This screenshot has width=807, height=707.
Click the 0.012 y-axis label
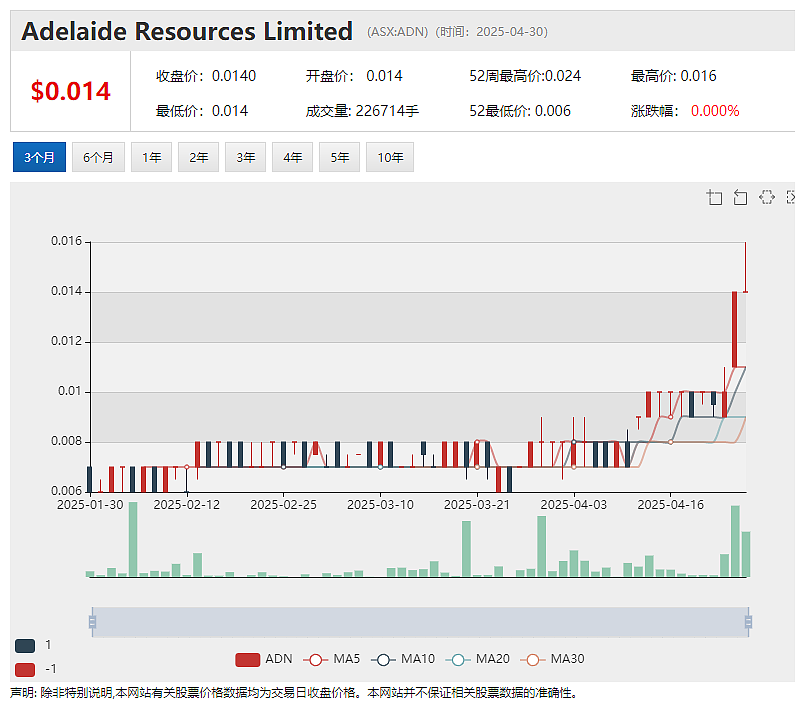click(x=66, y=341)
